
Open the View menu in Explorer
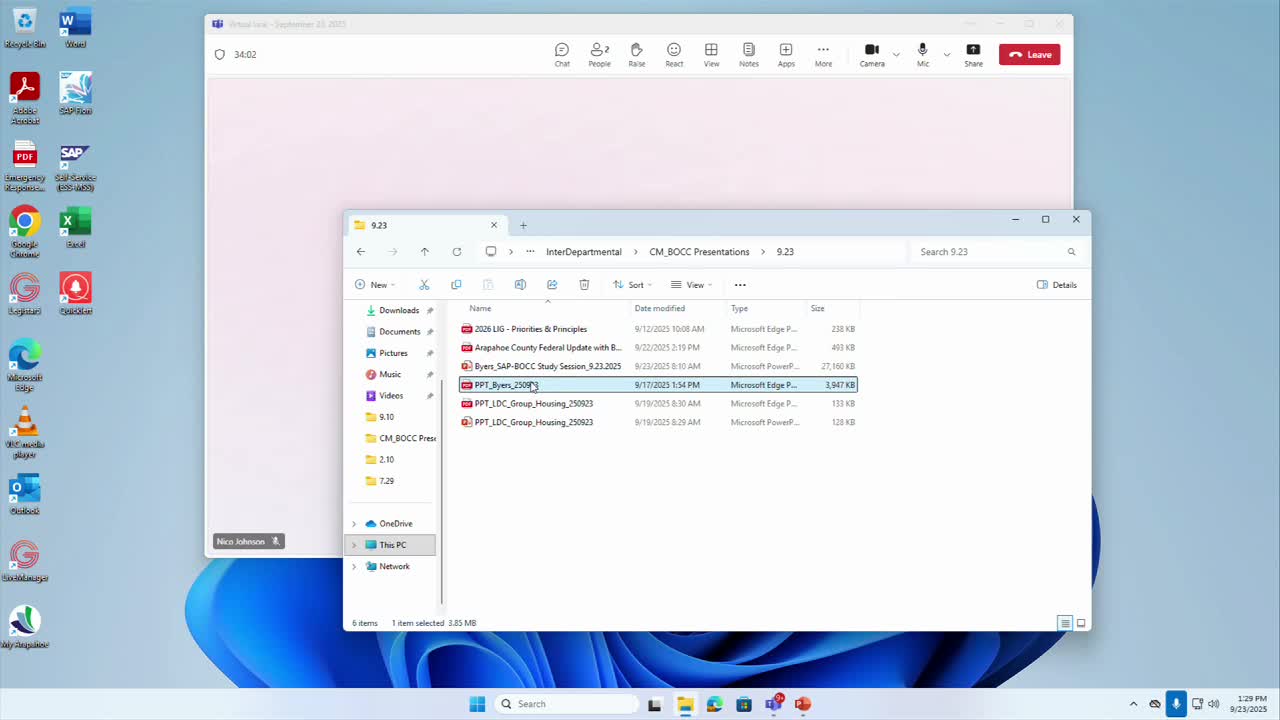pos(690,285)
